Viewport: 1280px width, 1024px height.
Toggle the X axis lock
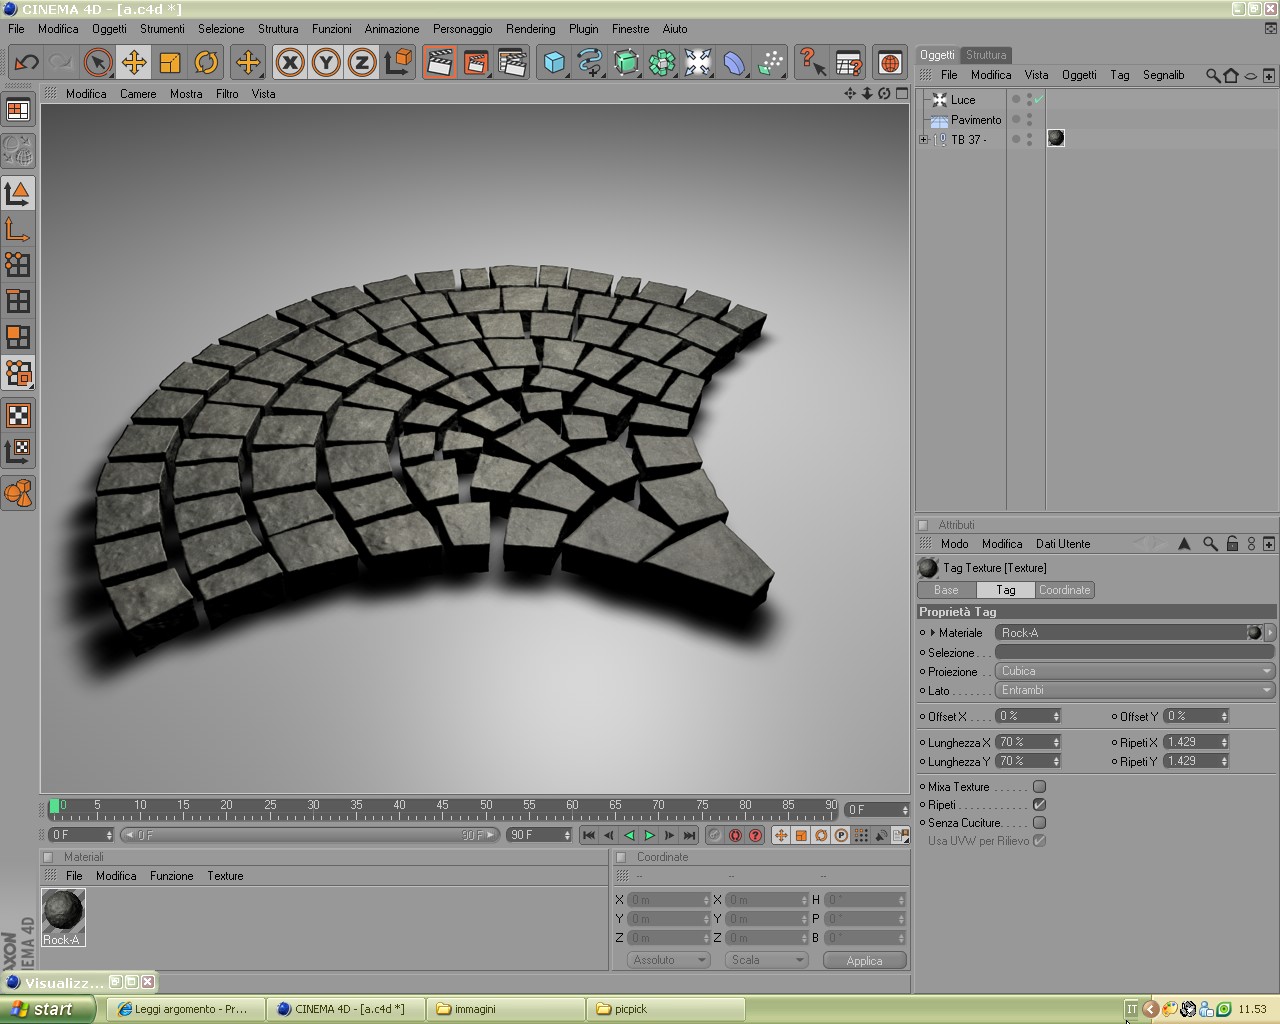click(290, 63)
